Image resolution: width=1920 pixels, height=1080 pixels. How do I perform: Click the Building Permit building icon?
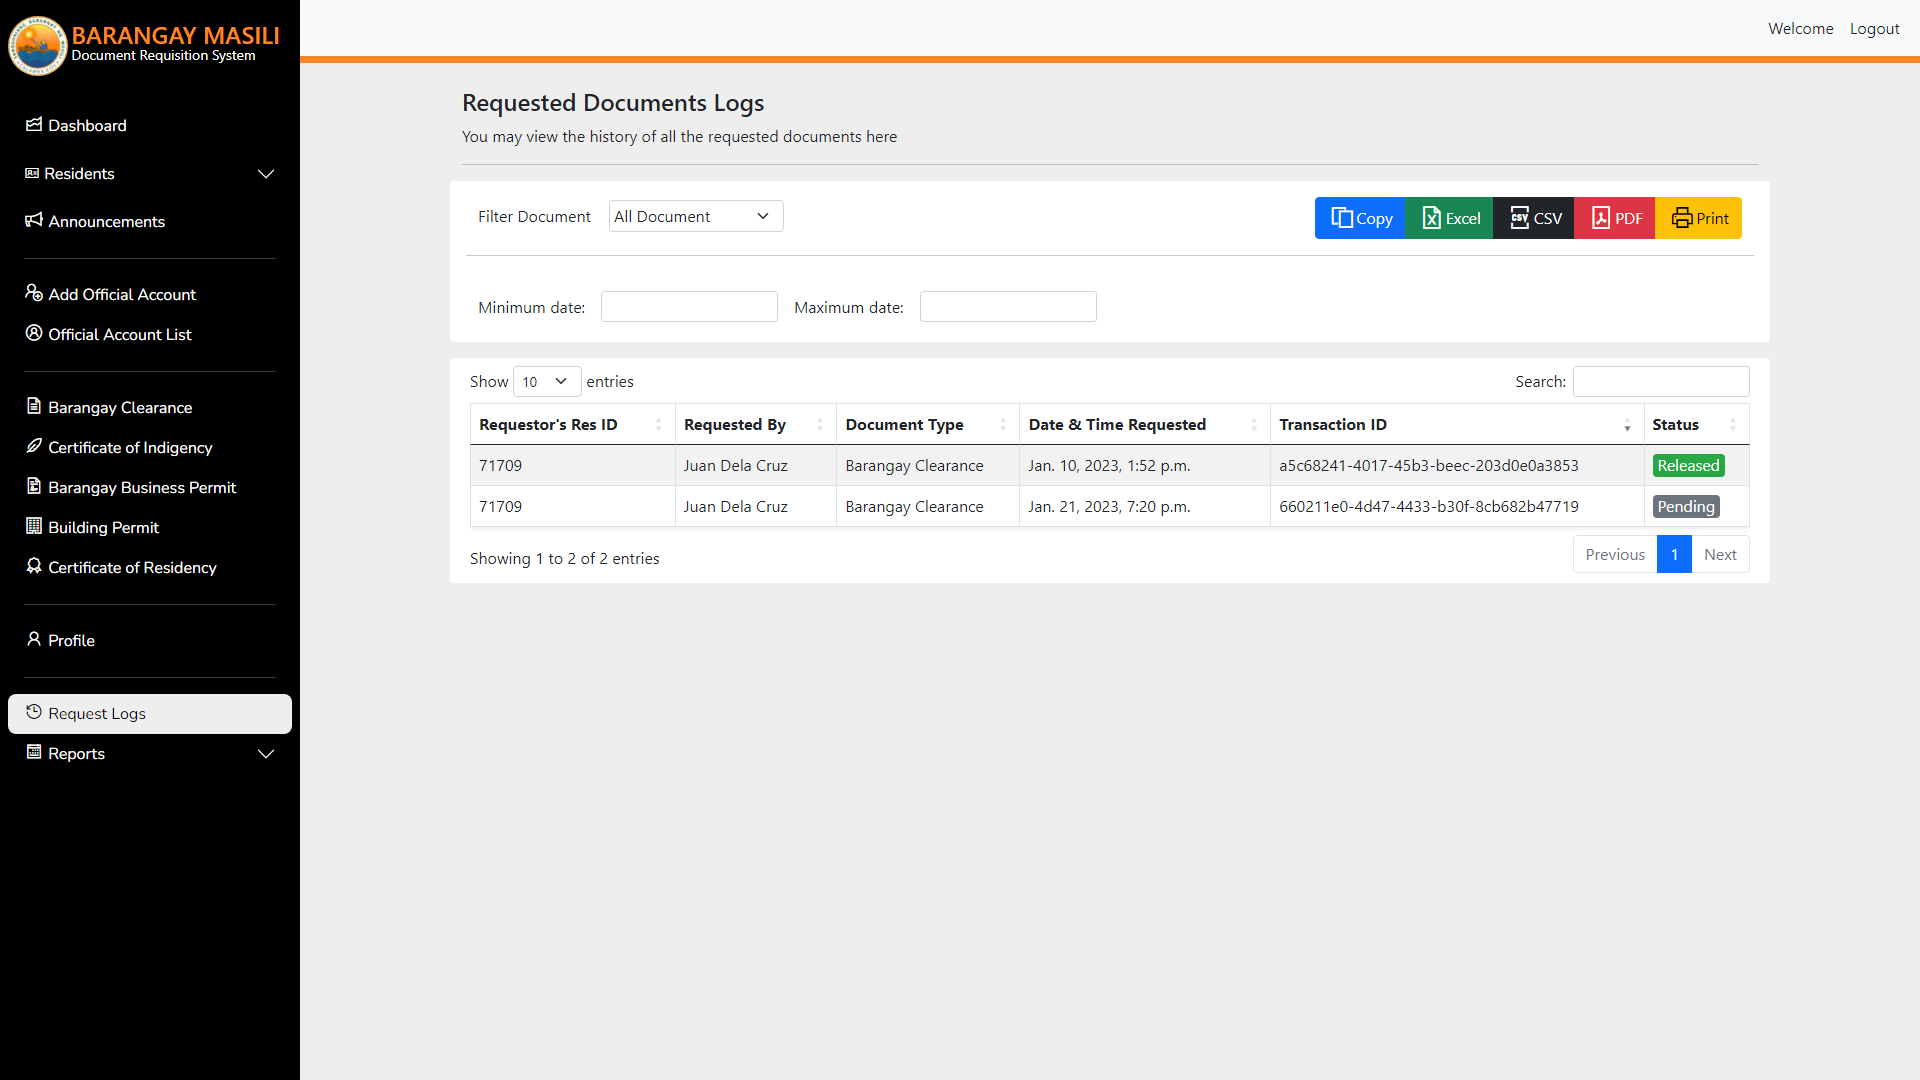[x=34, y=526]
